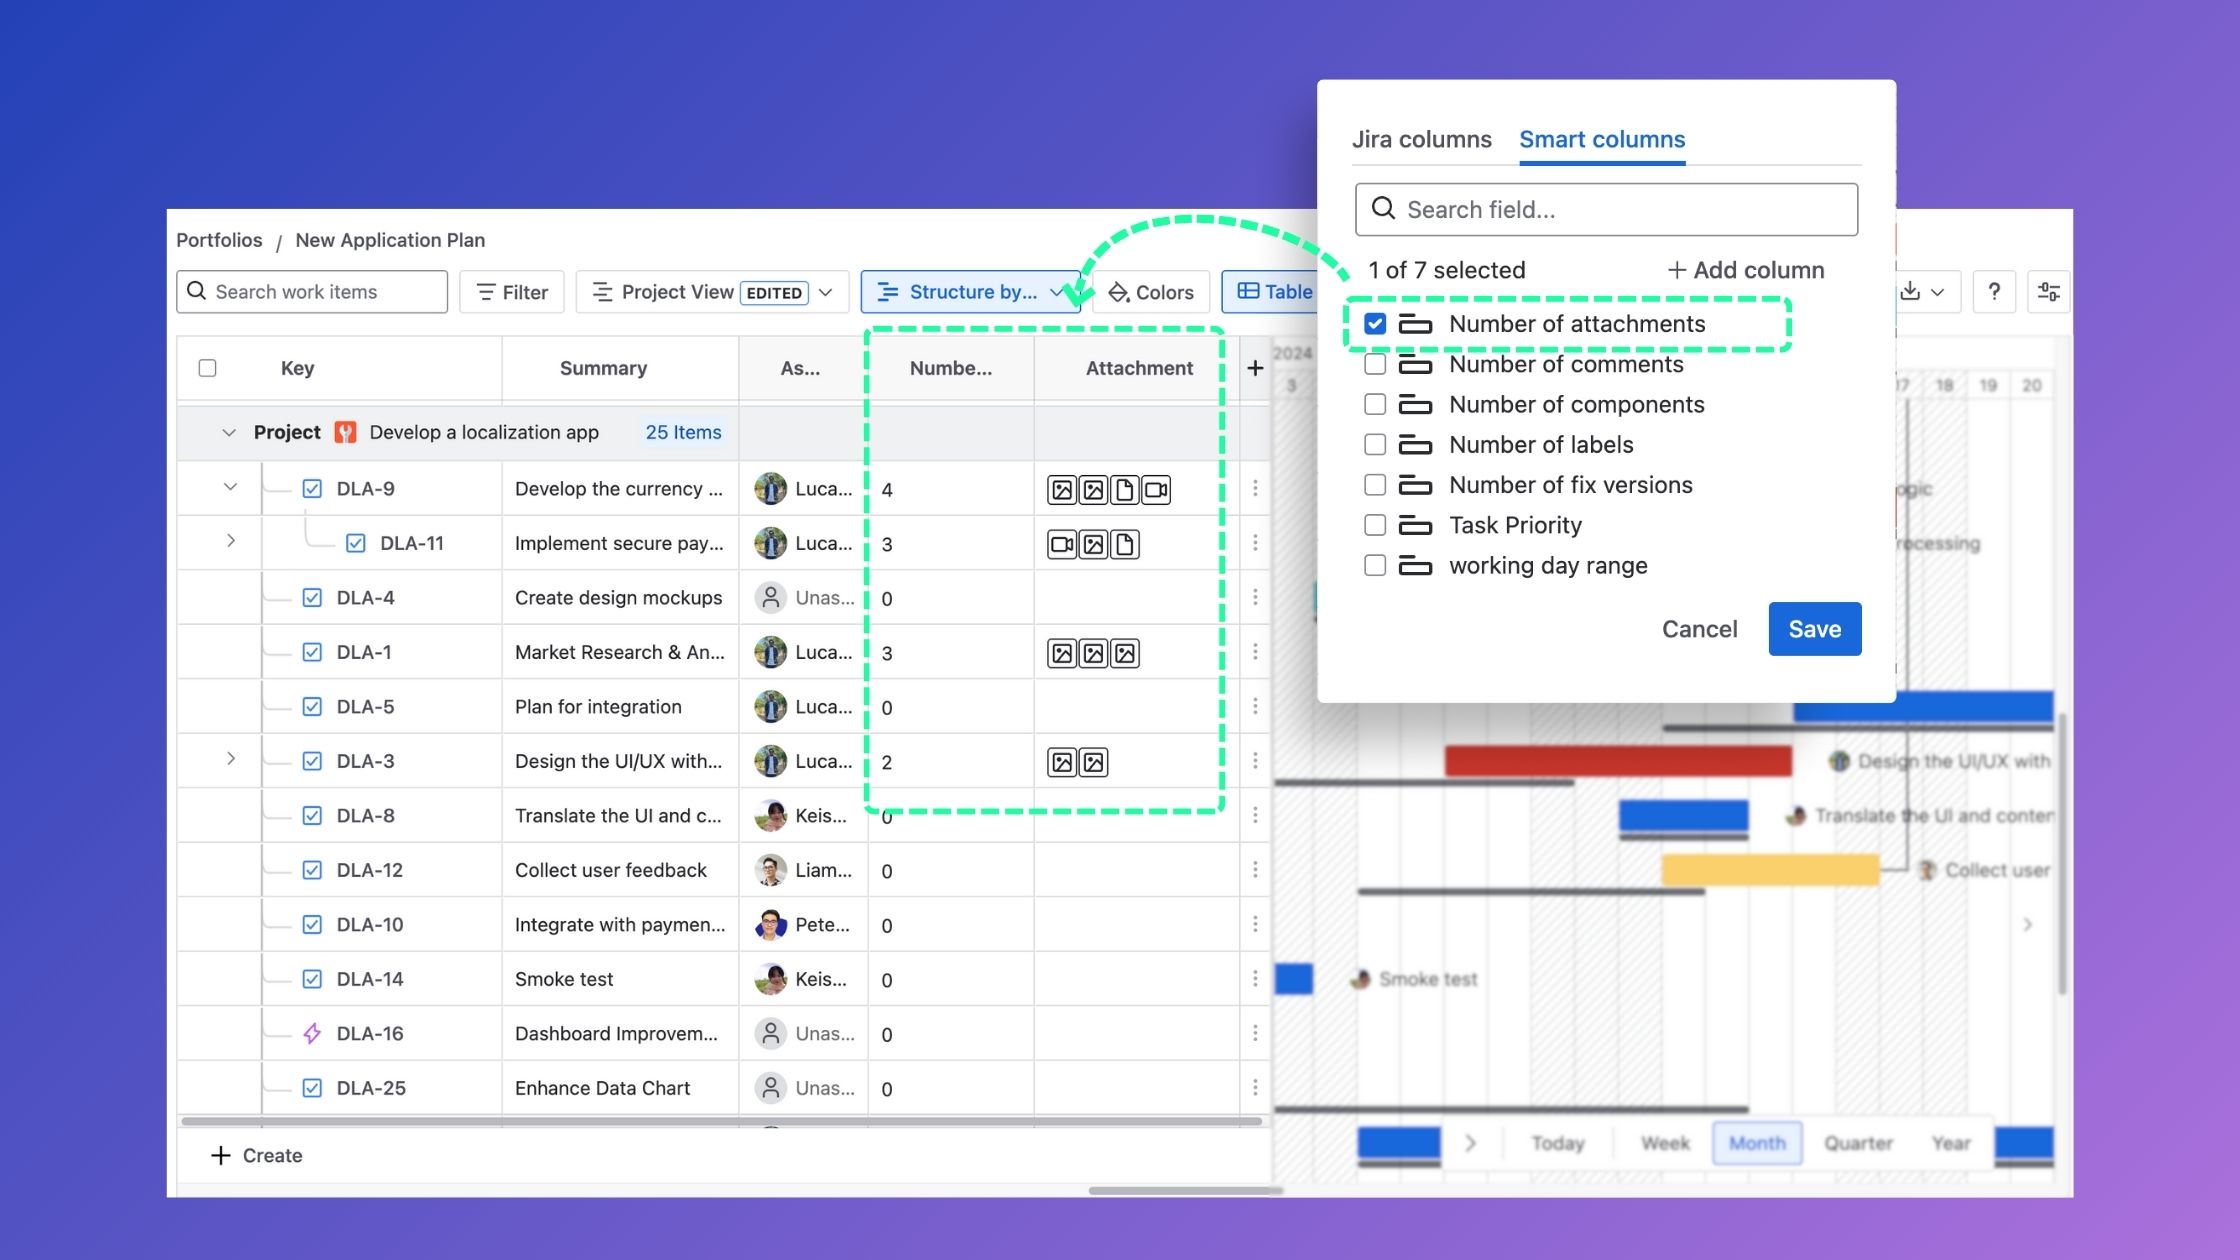Tick the select-all checkbox in table header

coord(207,368)
